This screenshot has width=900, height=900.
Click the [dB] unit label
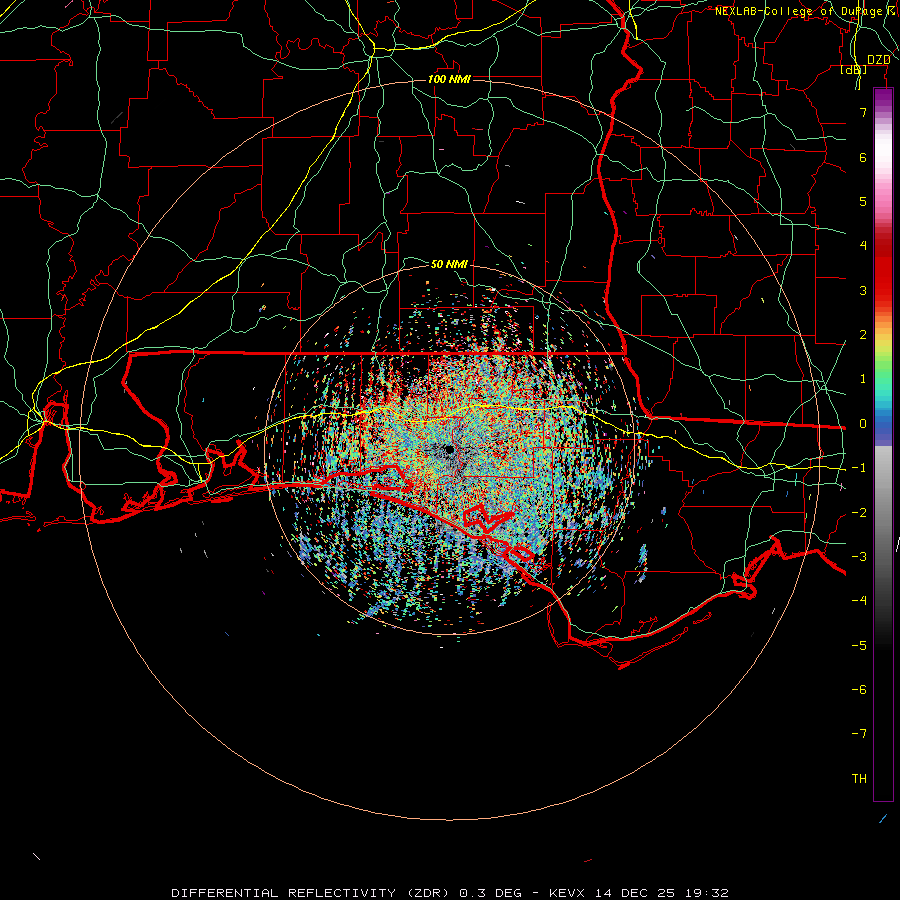[x=854, y=69]
